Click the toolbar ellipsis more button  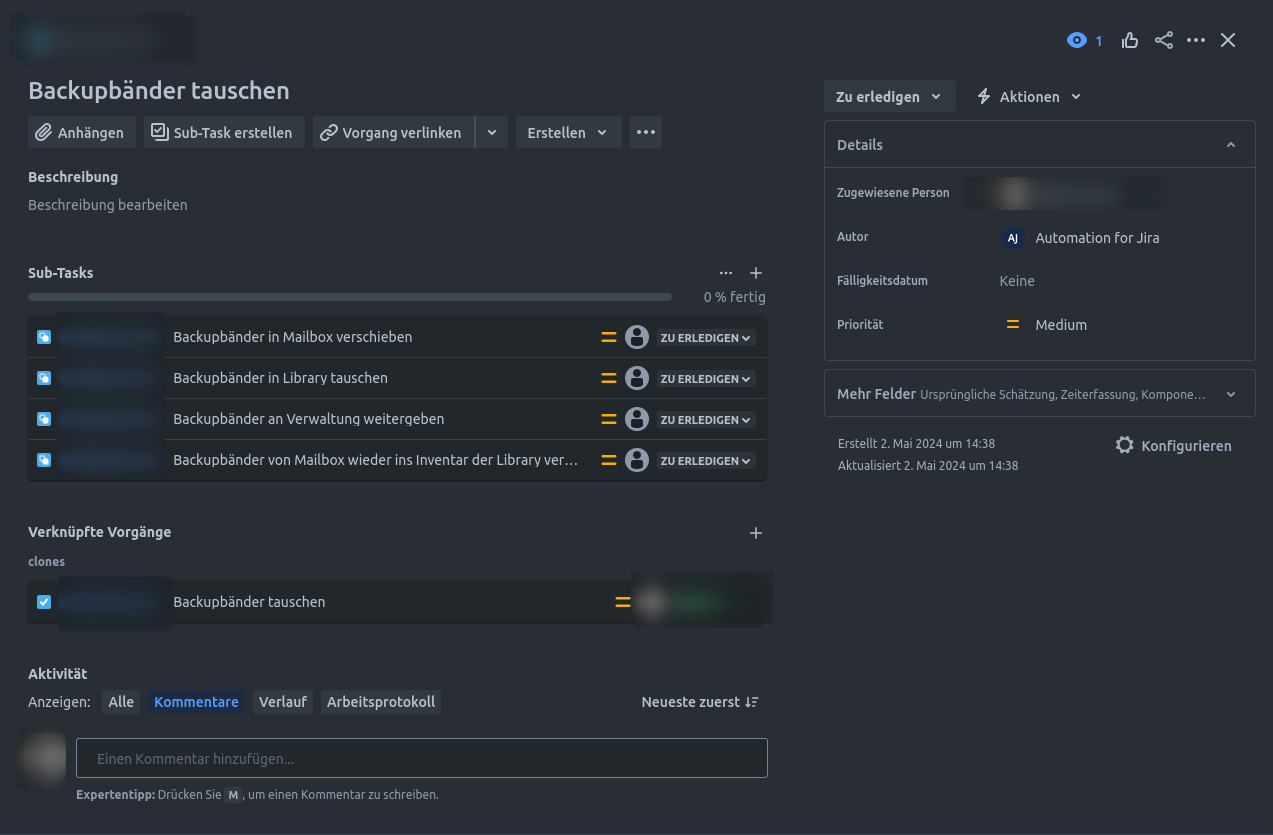646,132
